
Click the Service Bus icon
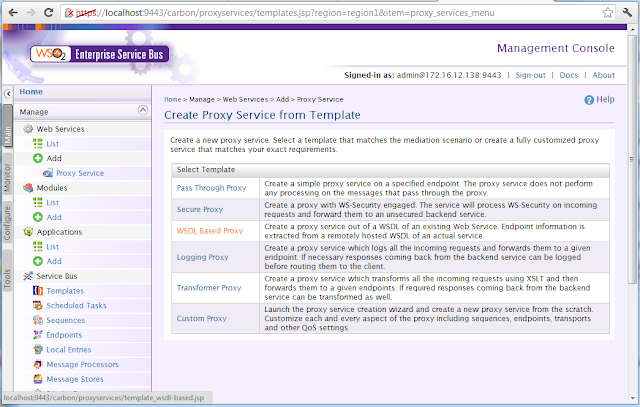coord(28,276)
